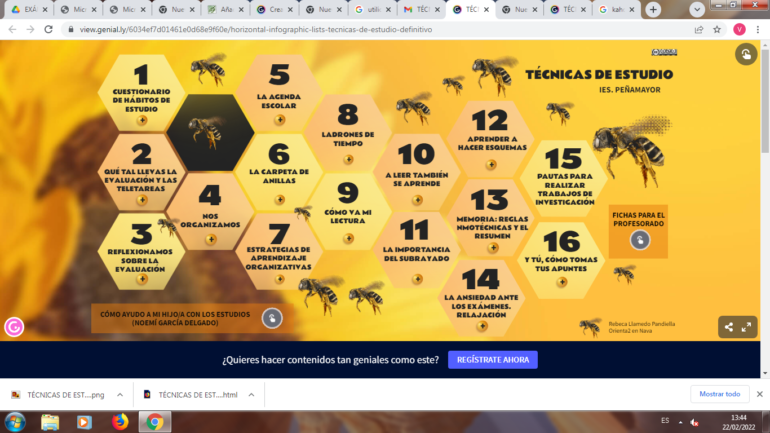
Task: Open Chrome three-dot menu
Action: pyautogui.click(x=758, y=29)
